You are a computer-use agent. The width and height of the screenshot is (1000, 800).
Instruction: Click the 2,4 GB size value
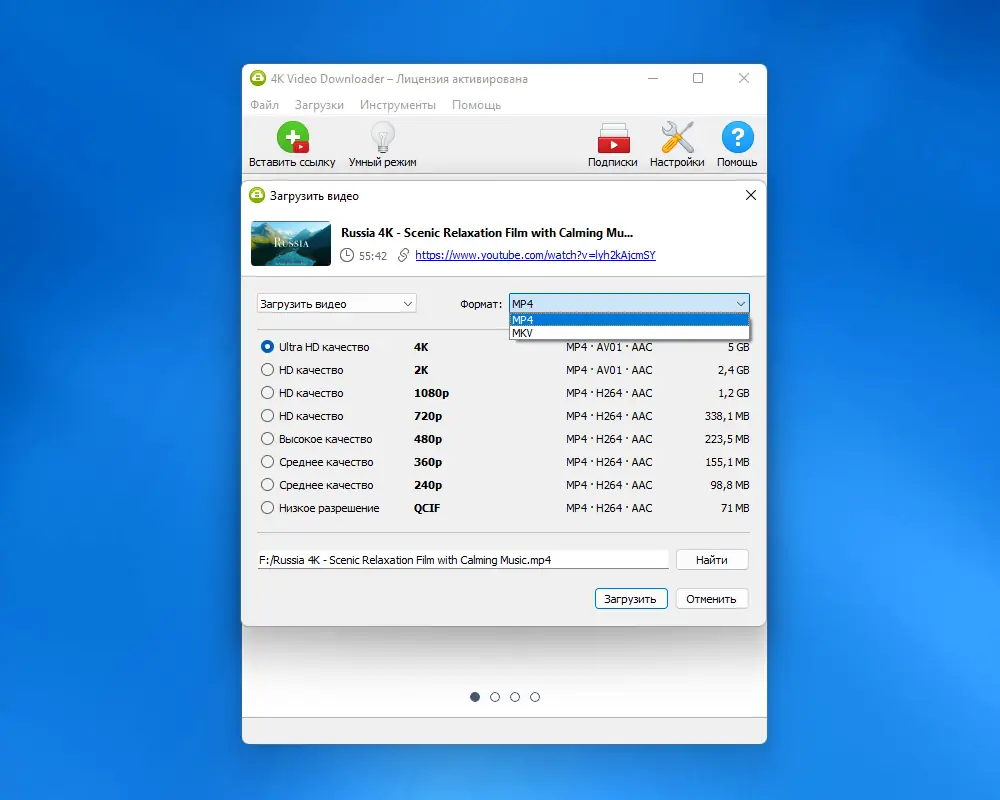pos(733,370)
